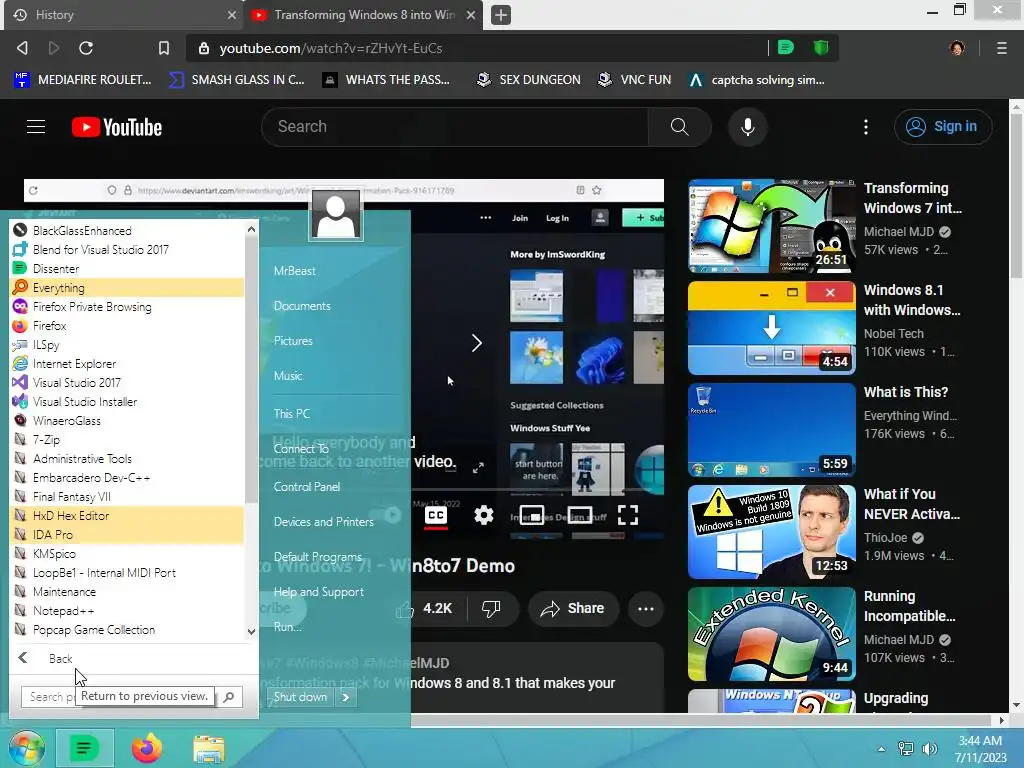The height and width of the screenshot is (768, 1024).
Task: Open more actions ellipsis under video
Action: pyautogui.click(x=645, y=609)
